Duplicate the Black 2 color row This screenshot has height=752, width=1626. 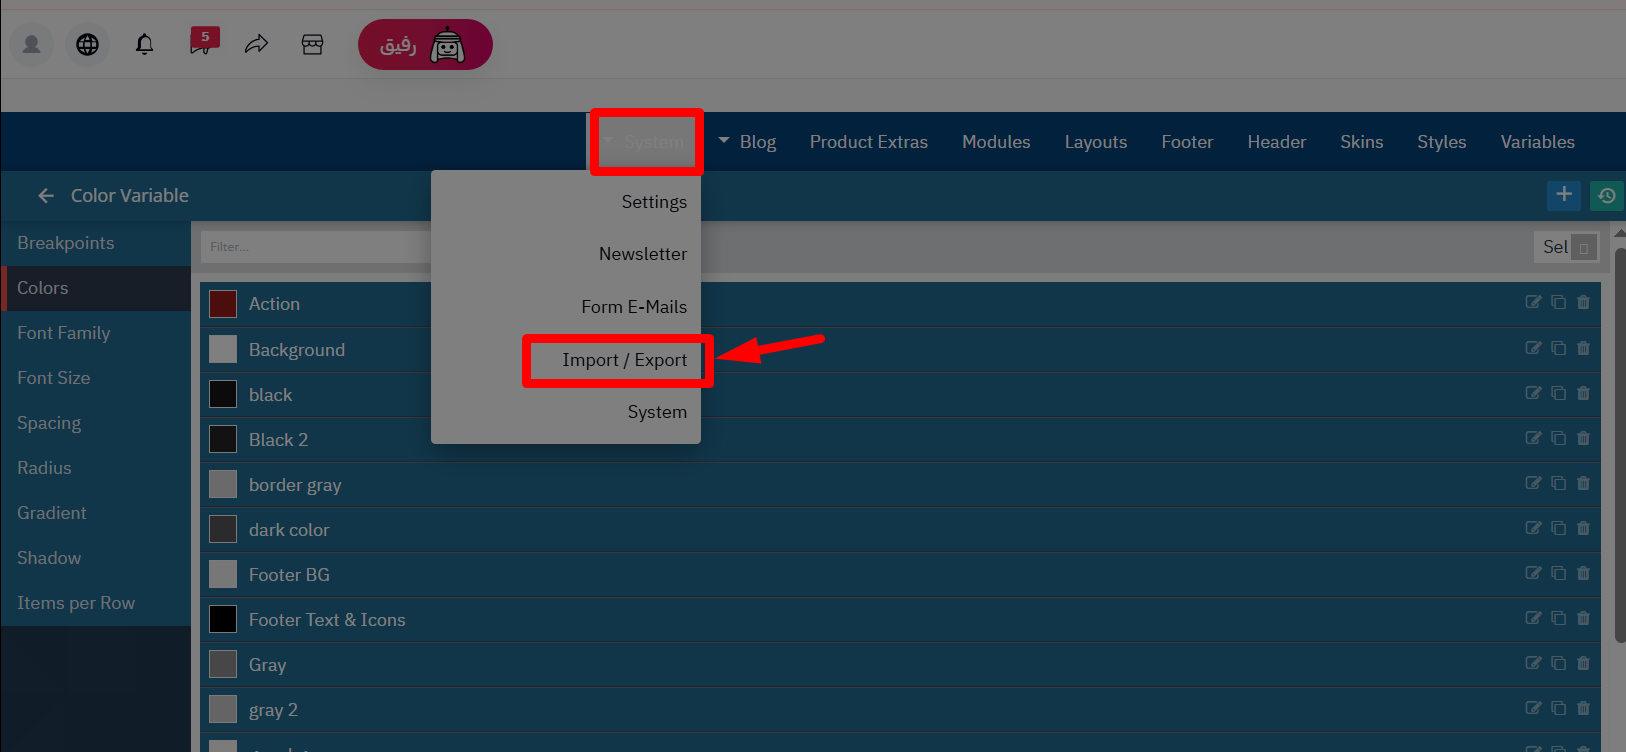(1558, 438)
